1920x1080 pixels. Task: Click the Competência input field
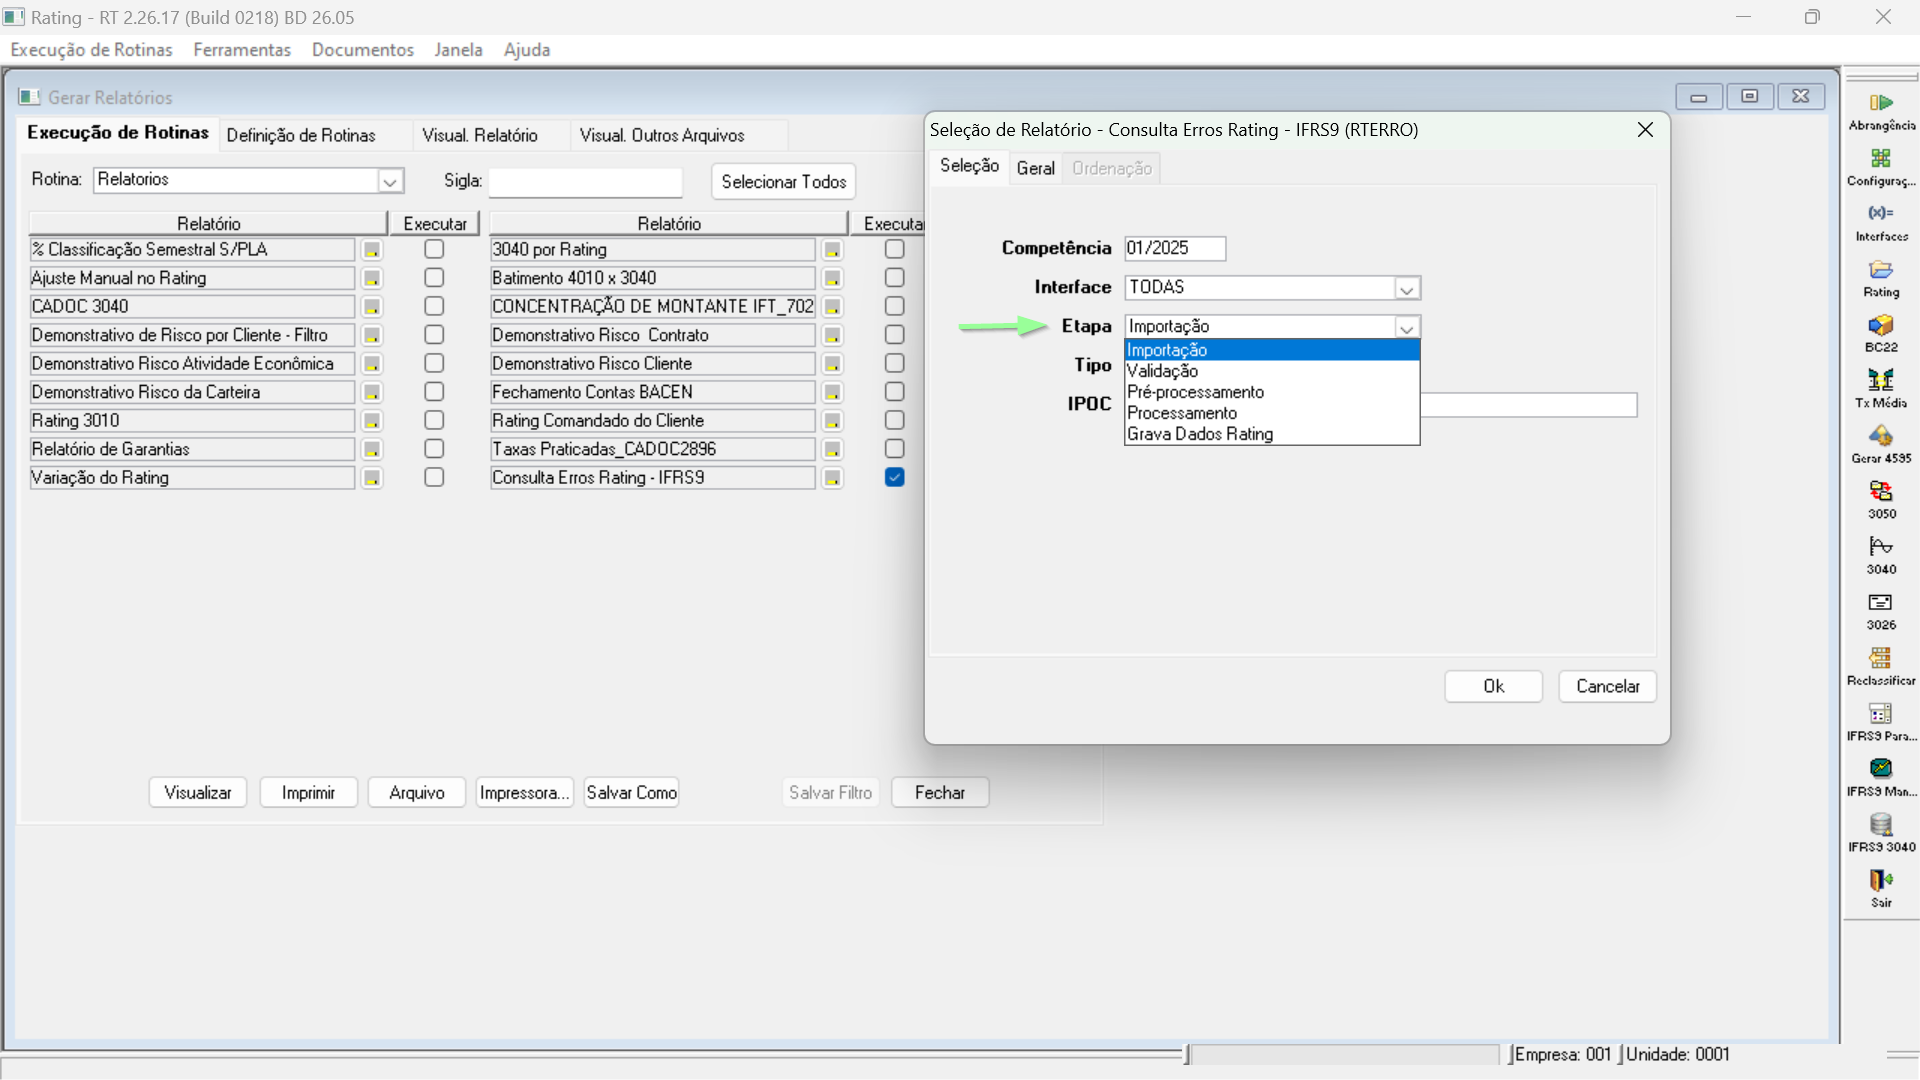click(1174, 248)
